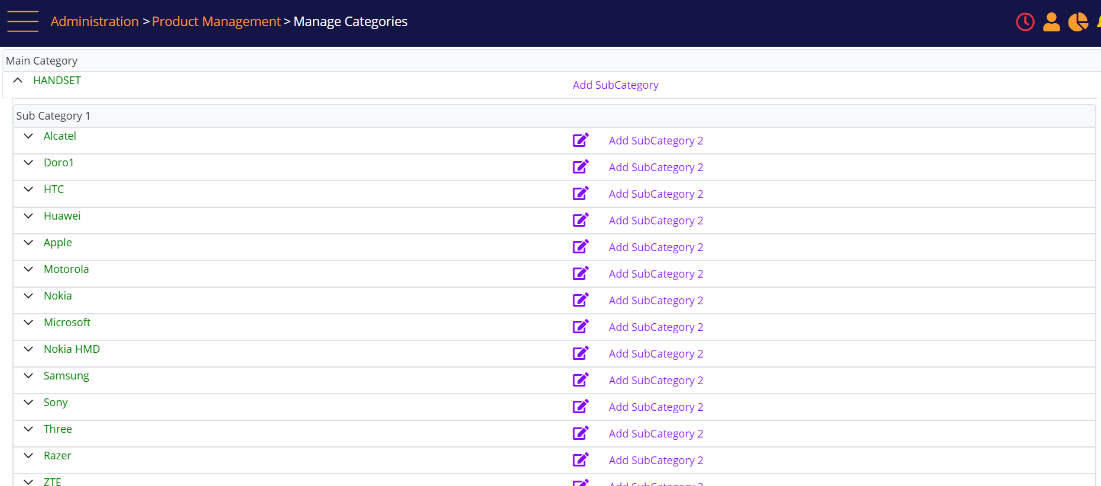Viewport: 1101px width, 486px height.
Task: Add SubCategory 2 under Razer
Action: pos(656,461)
